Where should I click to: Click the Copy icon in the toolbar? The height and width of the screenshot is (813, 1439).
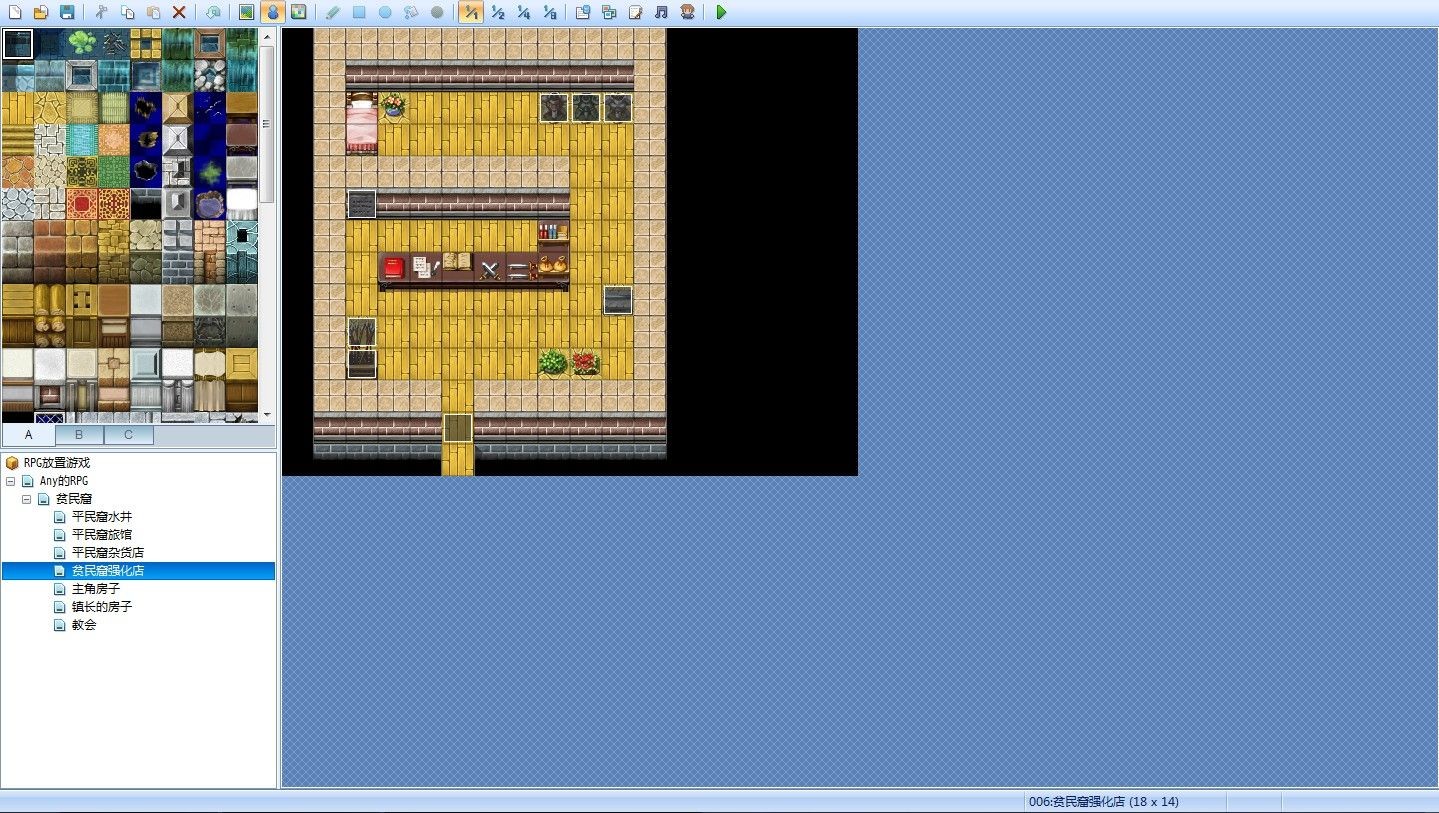pos(127,12)
